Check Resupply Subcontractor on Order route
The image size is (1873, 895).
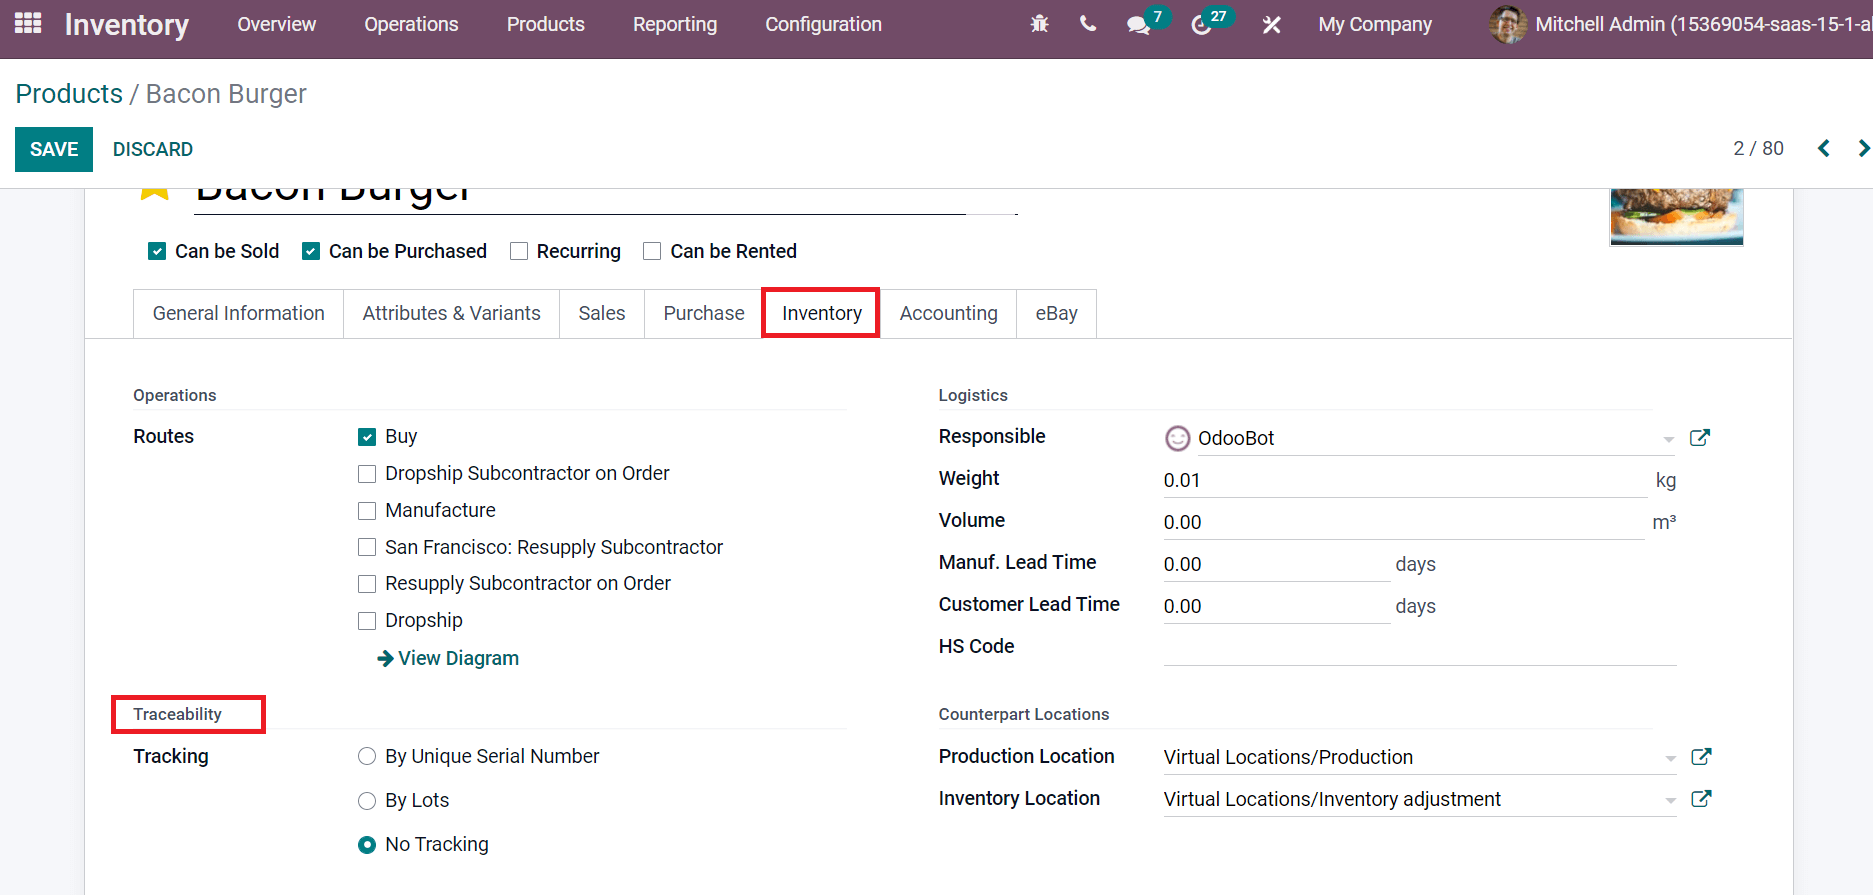(x=367, y=584)
